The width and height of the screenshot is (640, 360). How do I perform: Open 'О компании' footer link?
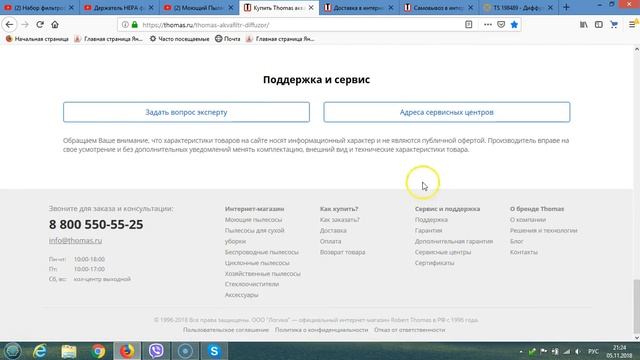[528, 220]
